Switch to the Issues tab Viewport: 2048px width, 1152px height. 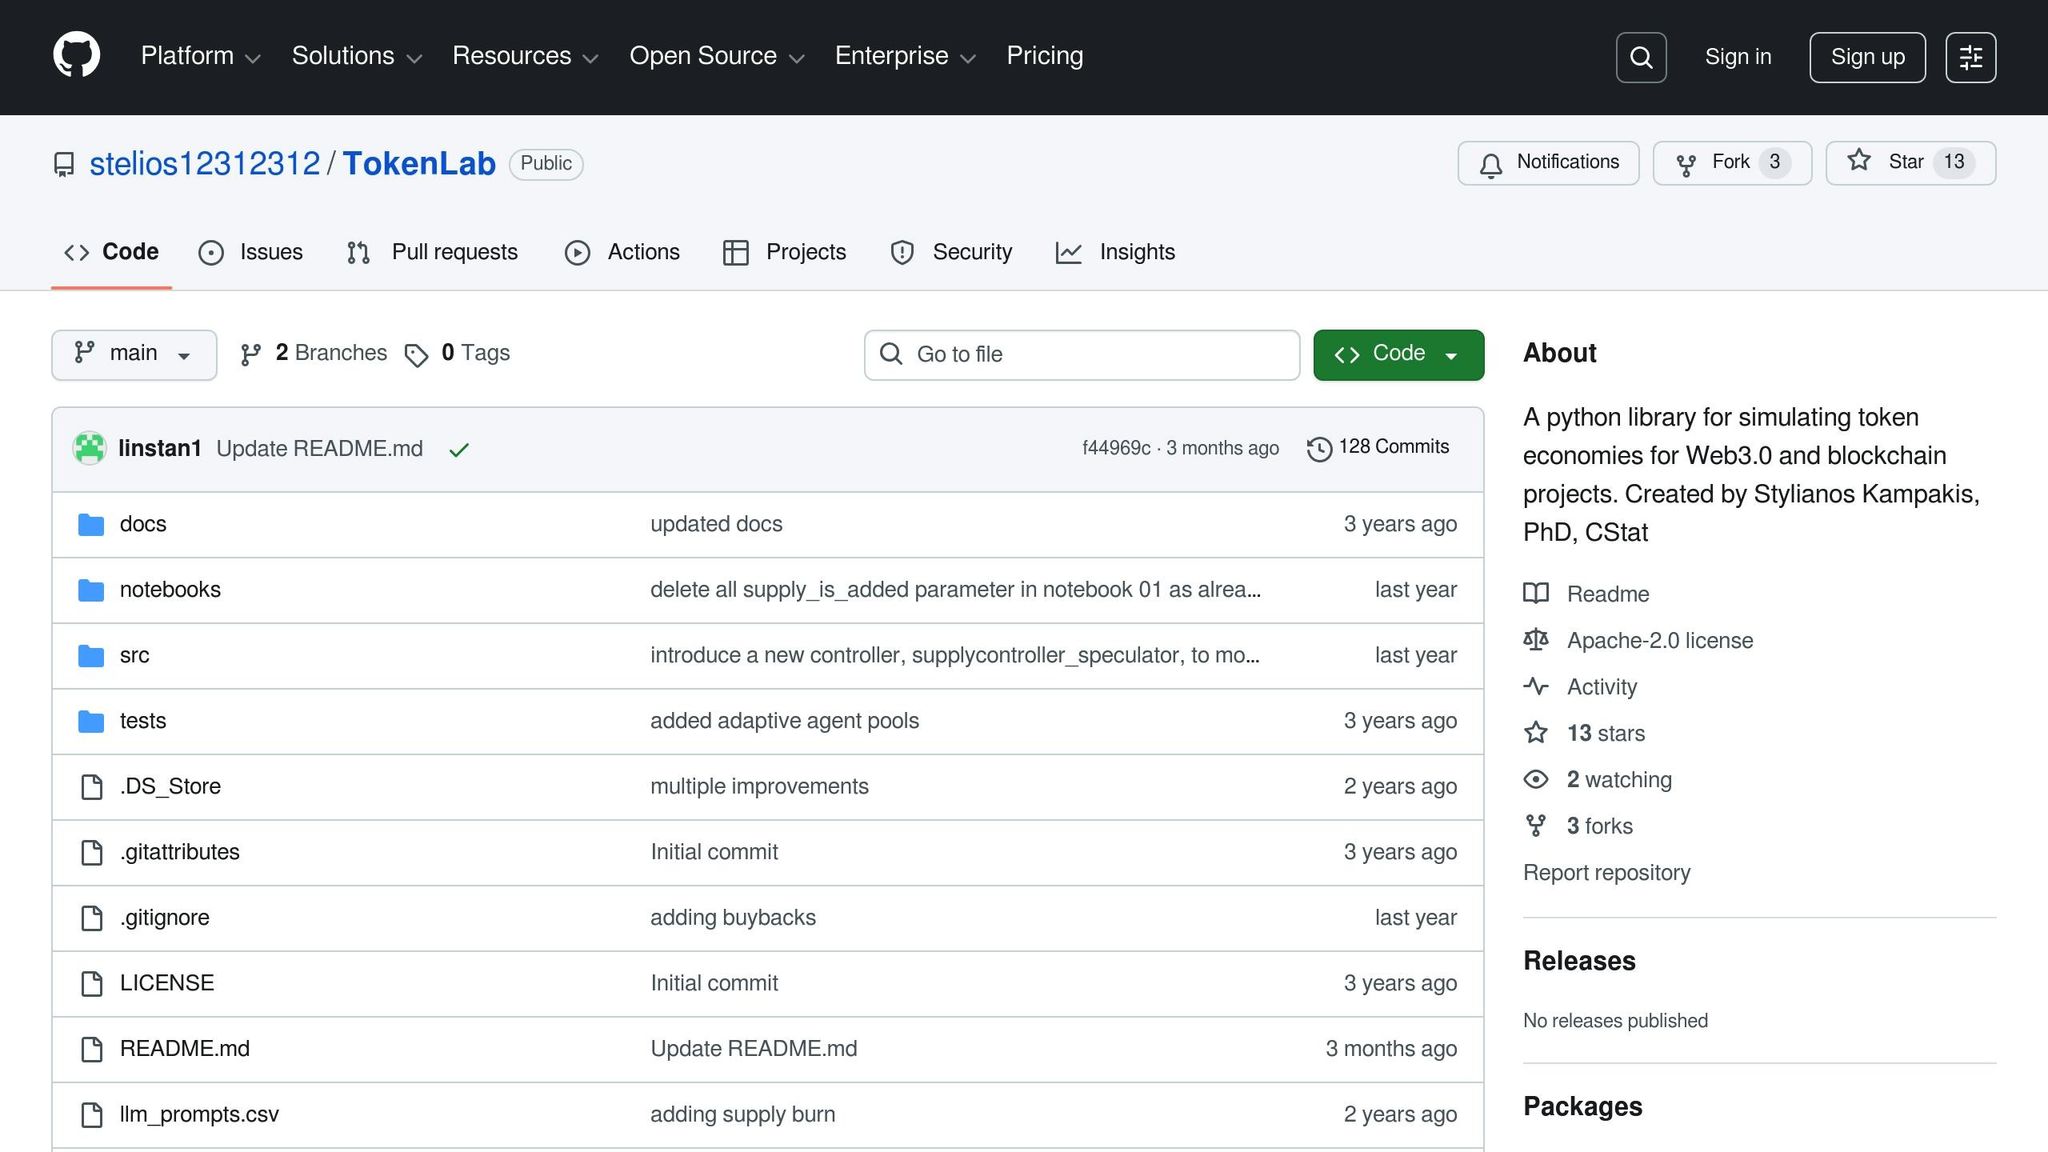pyautogui.click(x=251, y=252)
